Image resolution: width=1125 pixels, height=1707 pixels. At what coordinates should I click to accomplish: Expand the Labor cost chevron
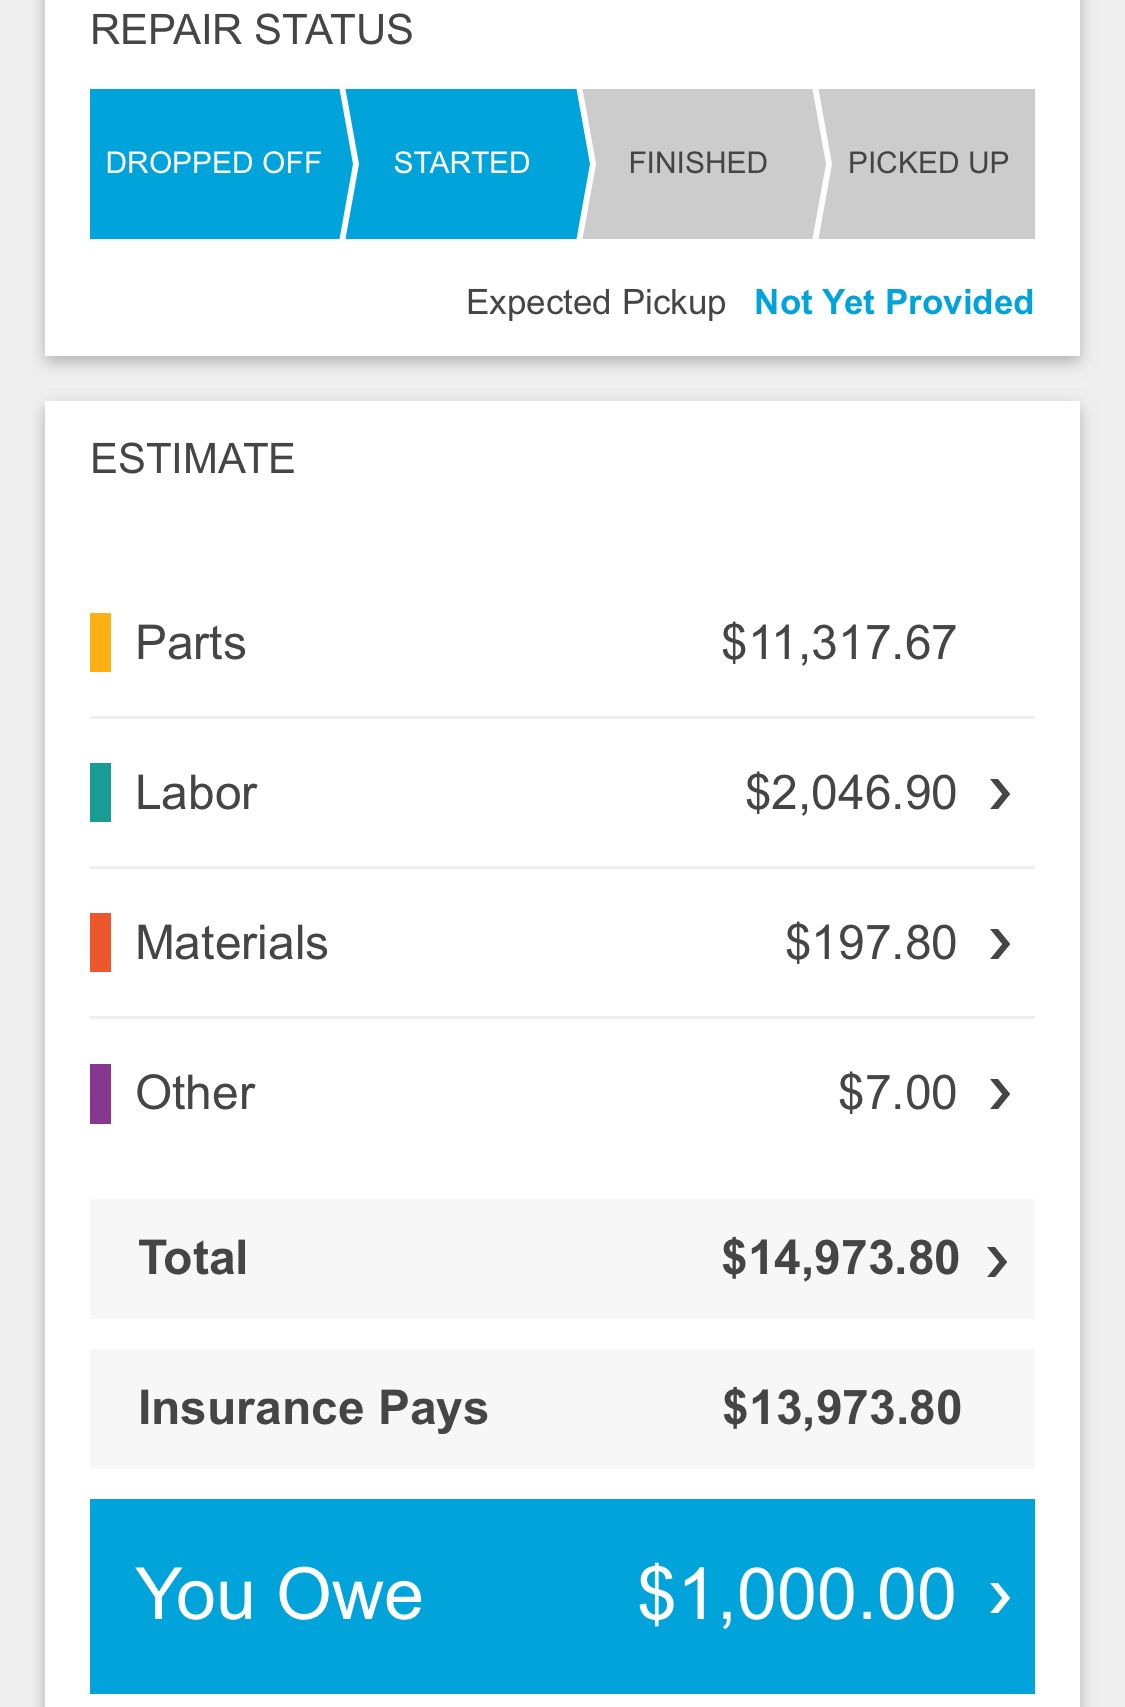click(x=1000, y=794)
